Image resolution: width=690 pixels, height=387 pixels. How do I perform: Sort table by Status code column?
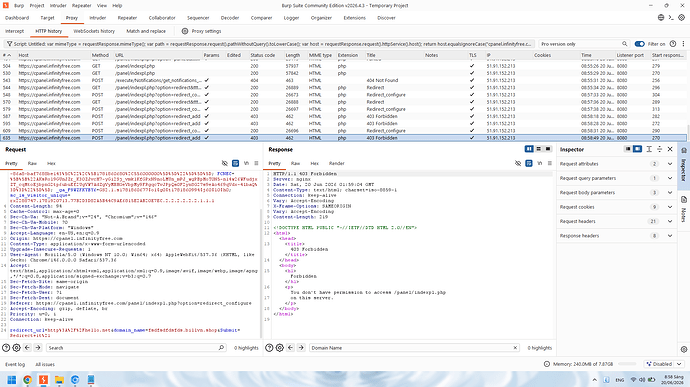pos(263,55)
